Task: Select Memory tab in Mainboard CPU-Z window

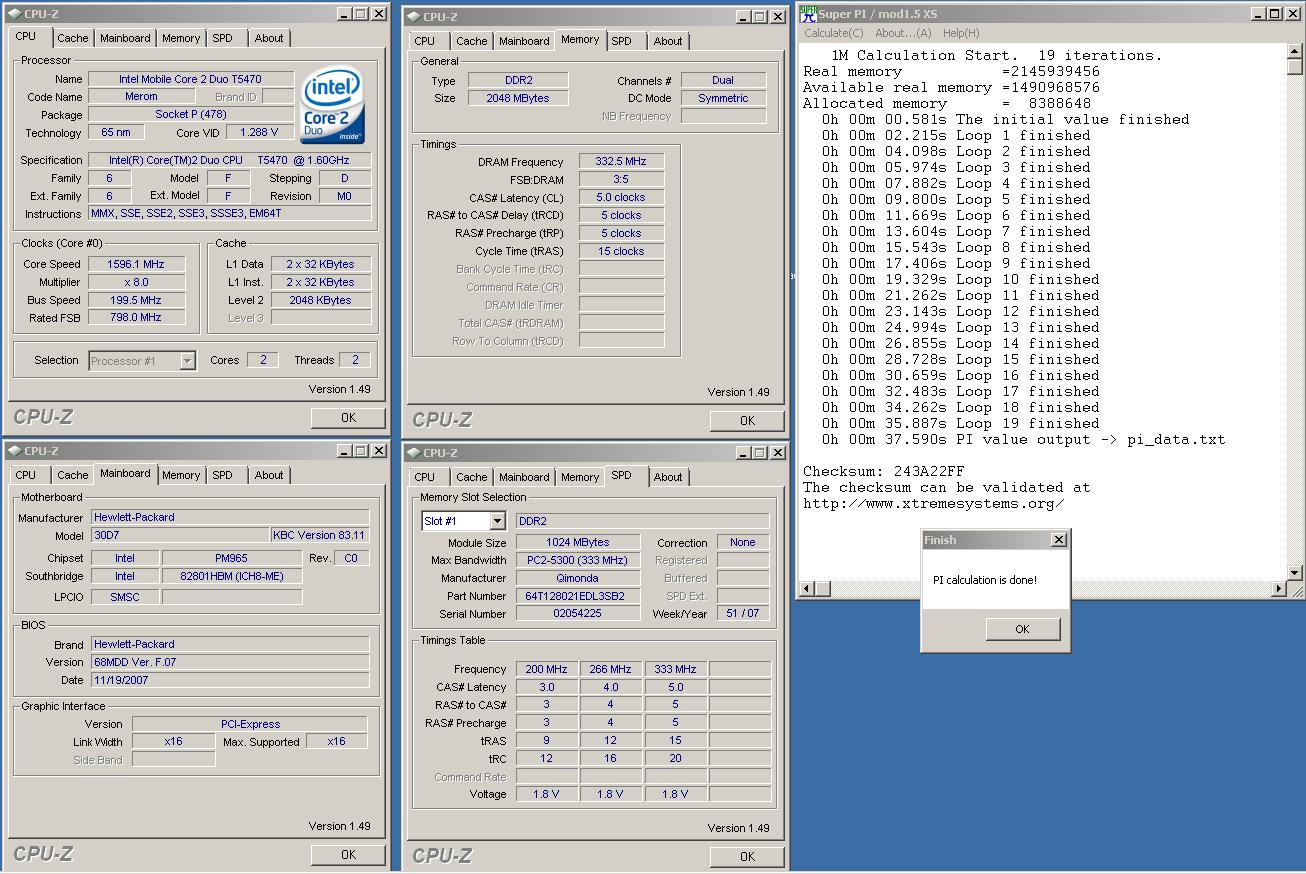Action: 181,475
